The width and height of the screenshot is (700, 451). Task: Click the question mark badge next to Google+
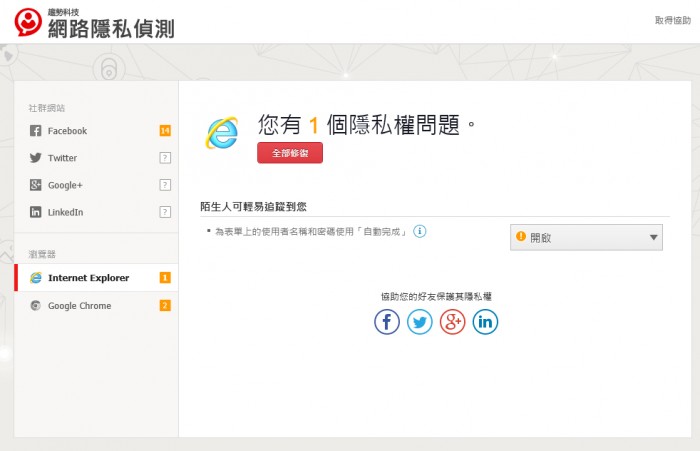click(165, 185)
